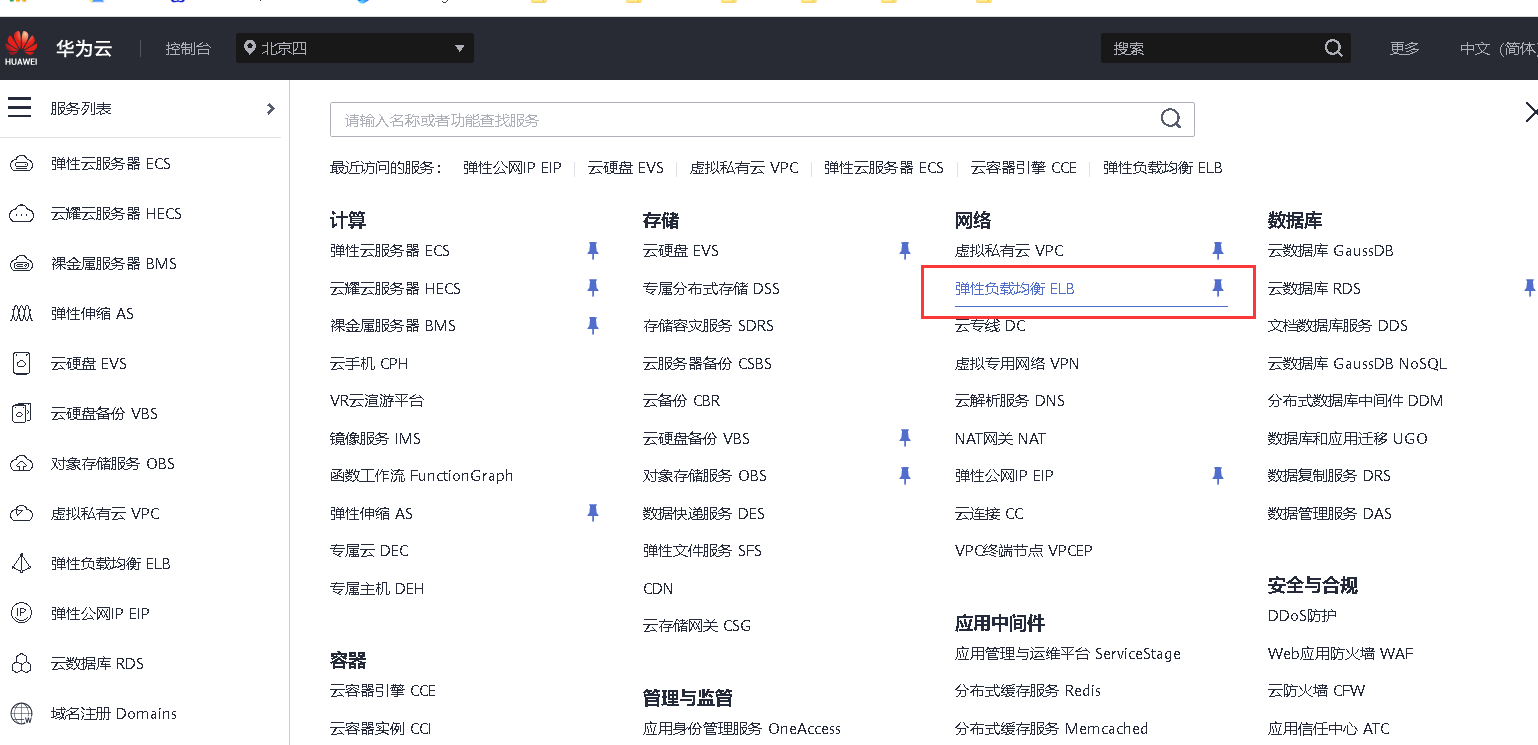Open 函数工作流 FunctionGraph
Screen dimensions: 1538x745
[x=421, y=475]
